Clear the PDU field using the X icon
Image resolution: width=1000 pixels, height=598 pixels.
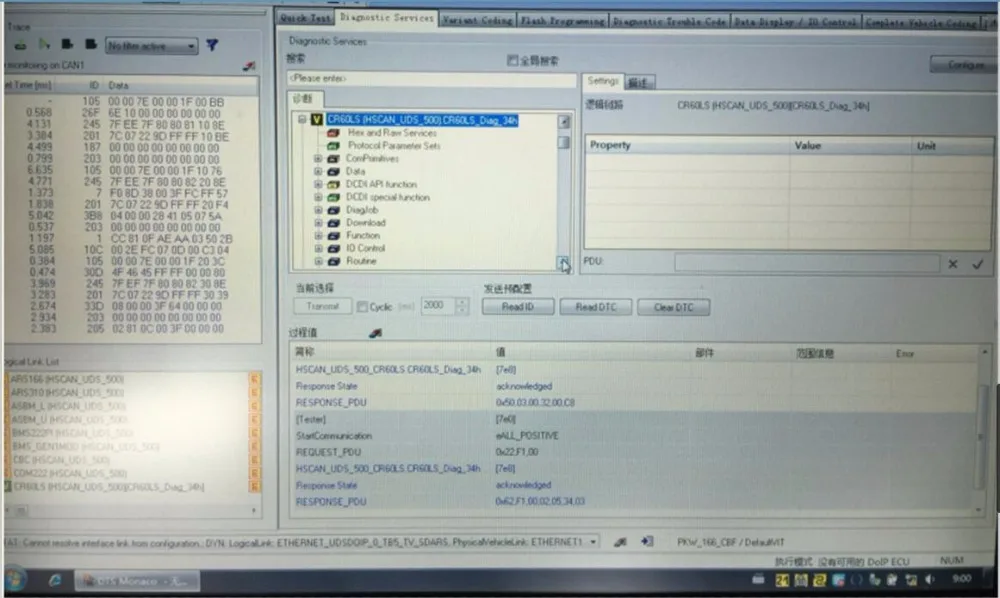953,263
